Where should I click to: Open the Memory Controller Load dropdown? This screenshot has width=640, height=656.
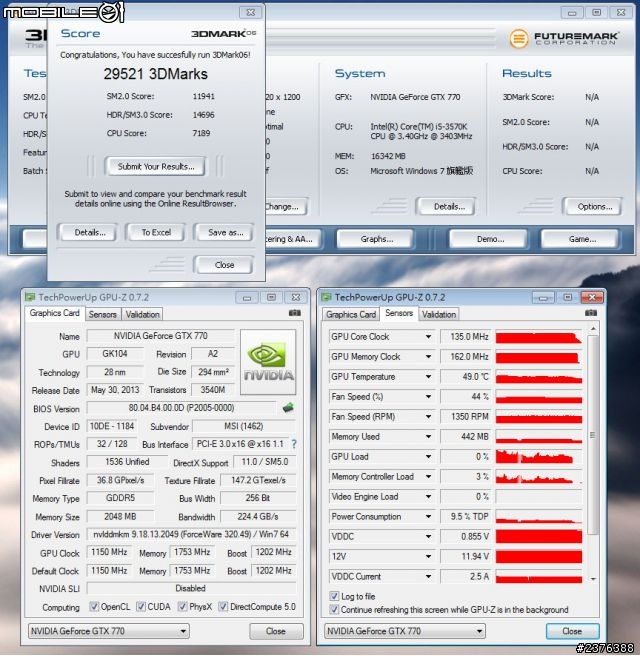tap(428, 477)
